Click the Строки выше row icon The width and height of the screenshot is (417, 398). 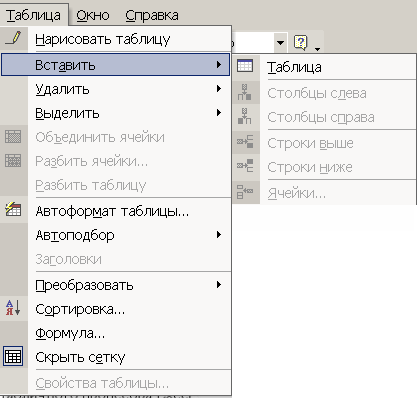[245, 142]
